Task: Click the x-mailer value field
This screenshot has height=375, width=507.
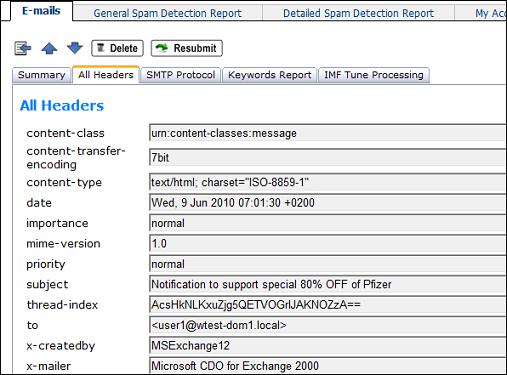Action: click(x=328, y=366)
